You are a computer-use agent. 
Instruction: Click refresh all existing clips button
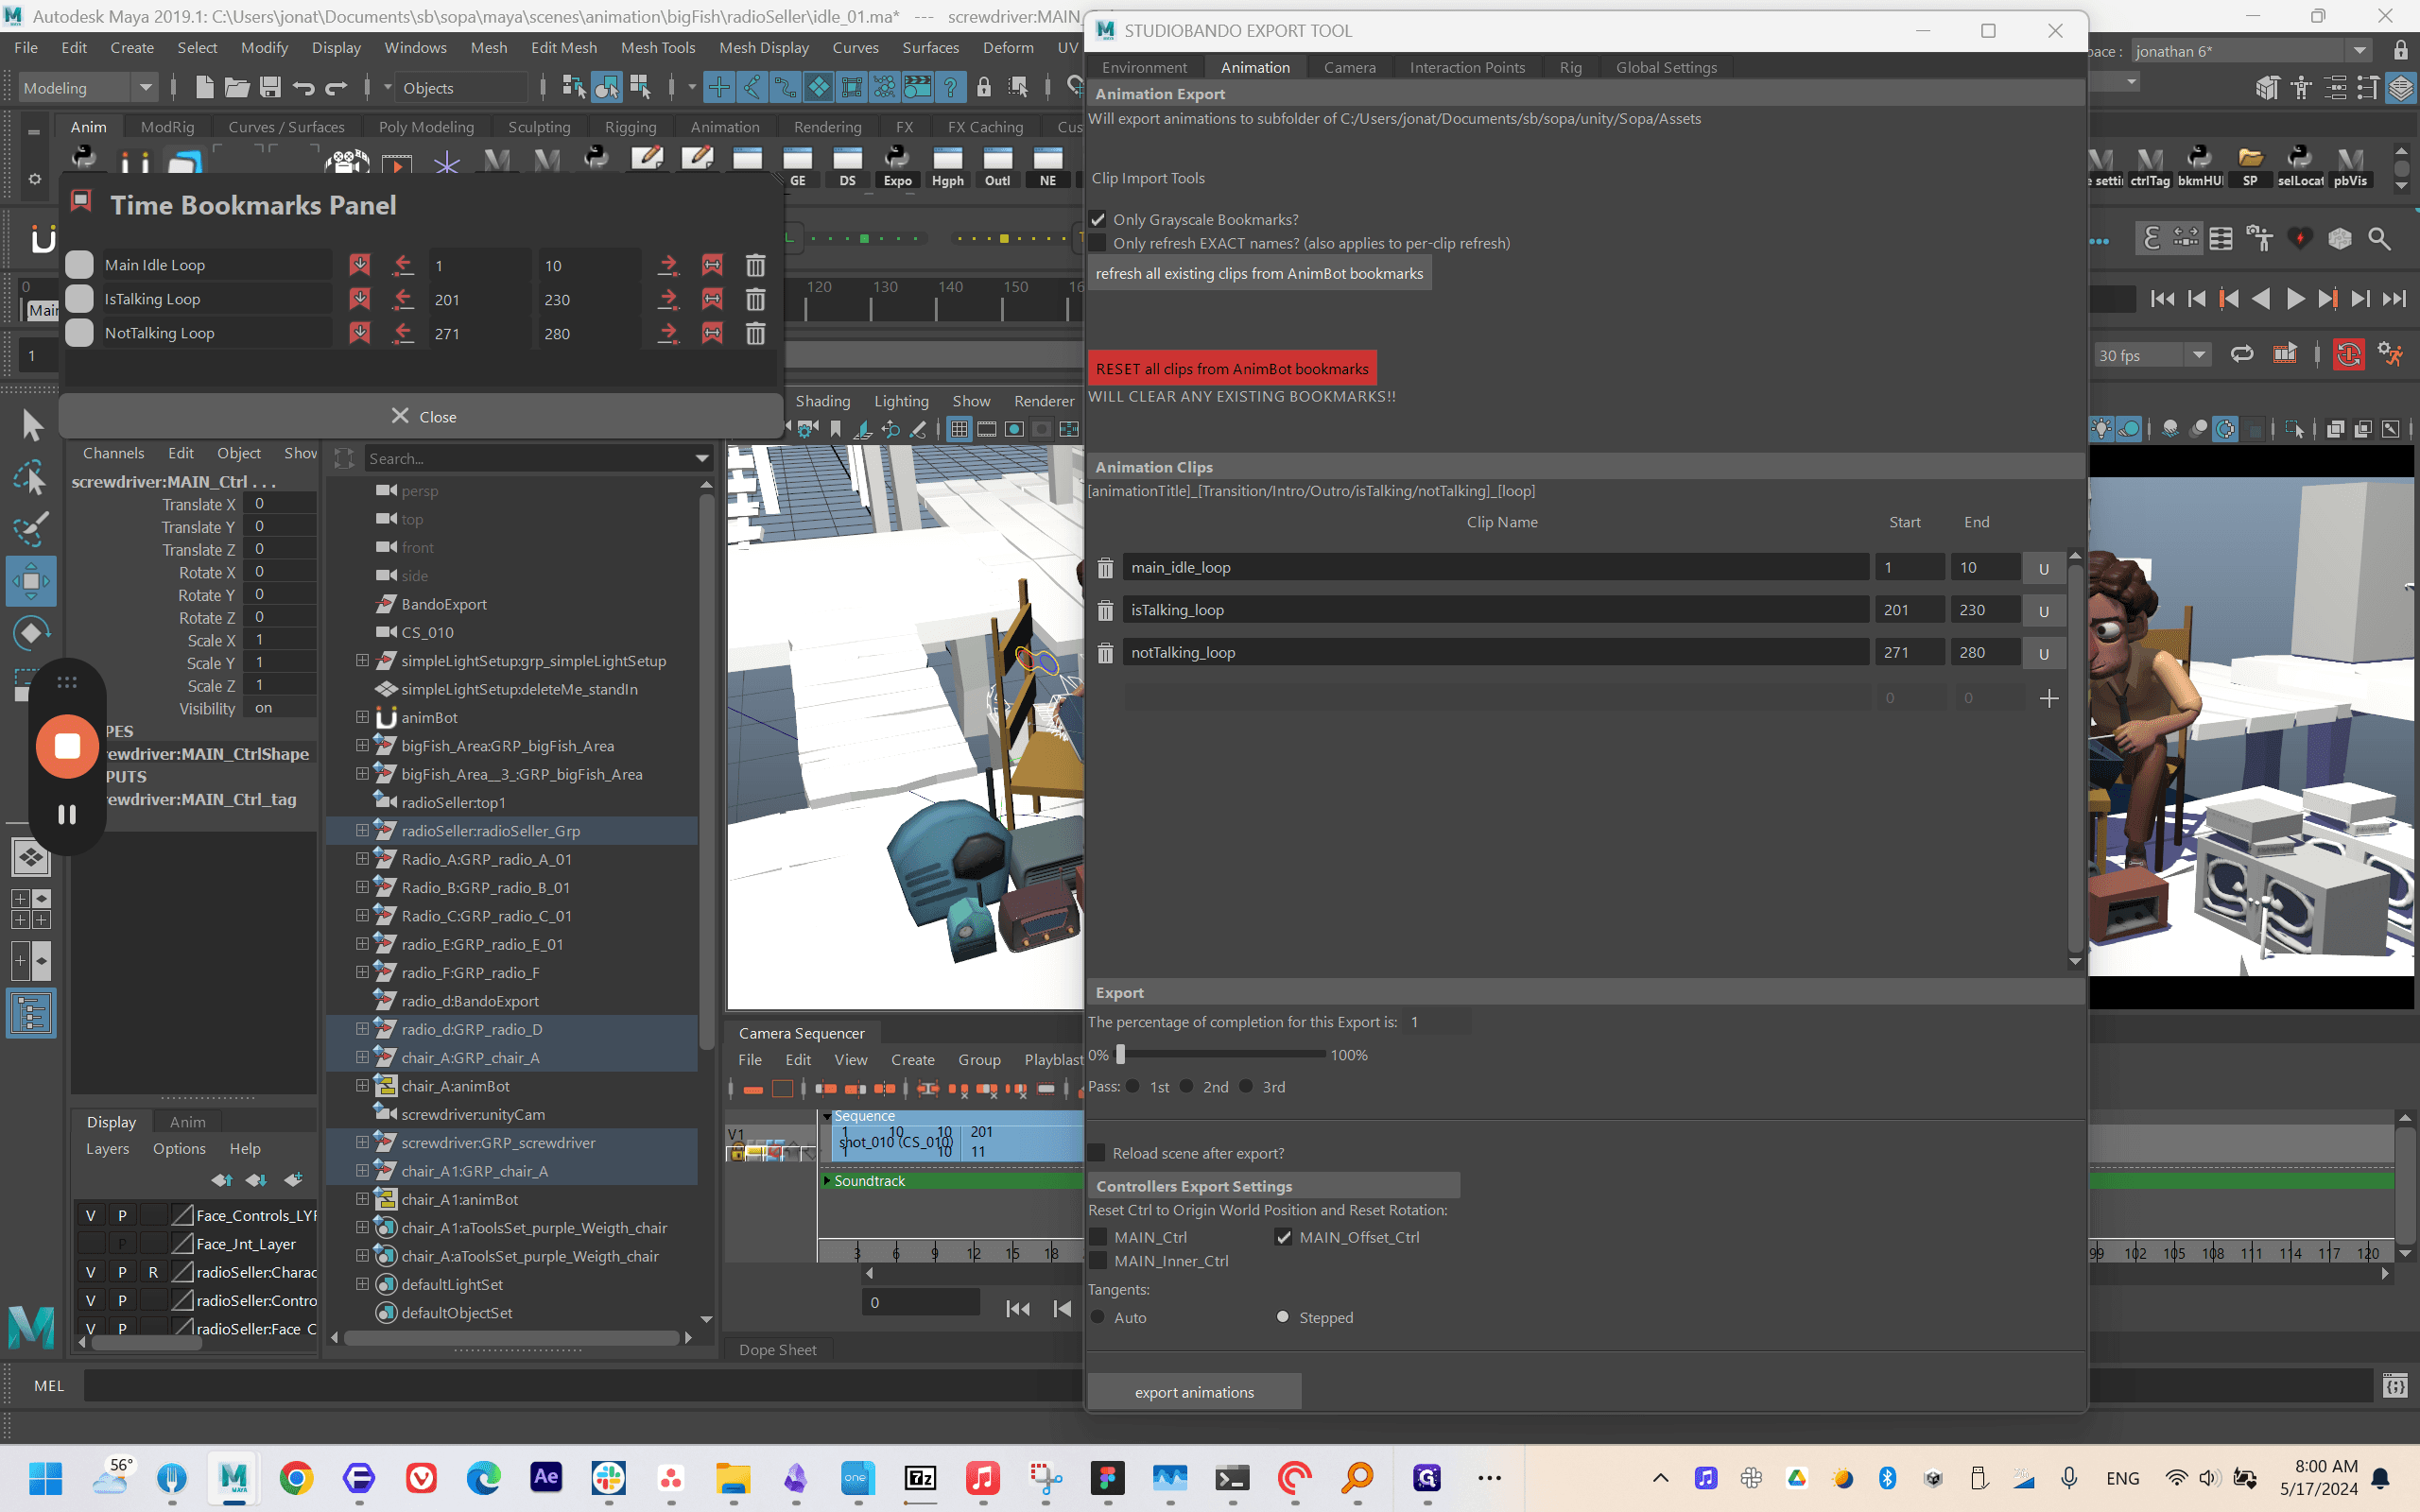[x=1259, y=274]
